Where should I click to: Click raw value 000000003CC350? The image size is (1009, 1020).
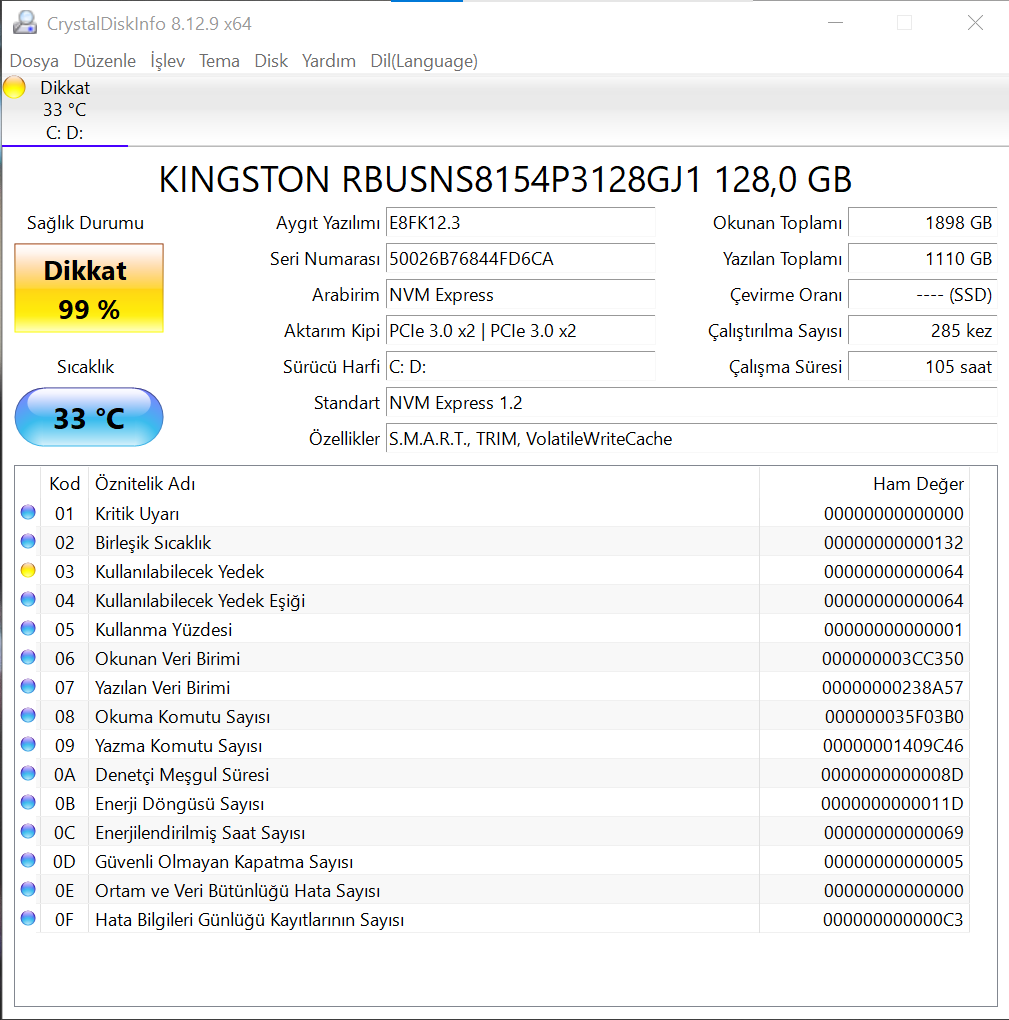pyautogui.click(x=893, y=659)
